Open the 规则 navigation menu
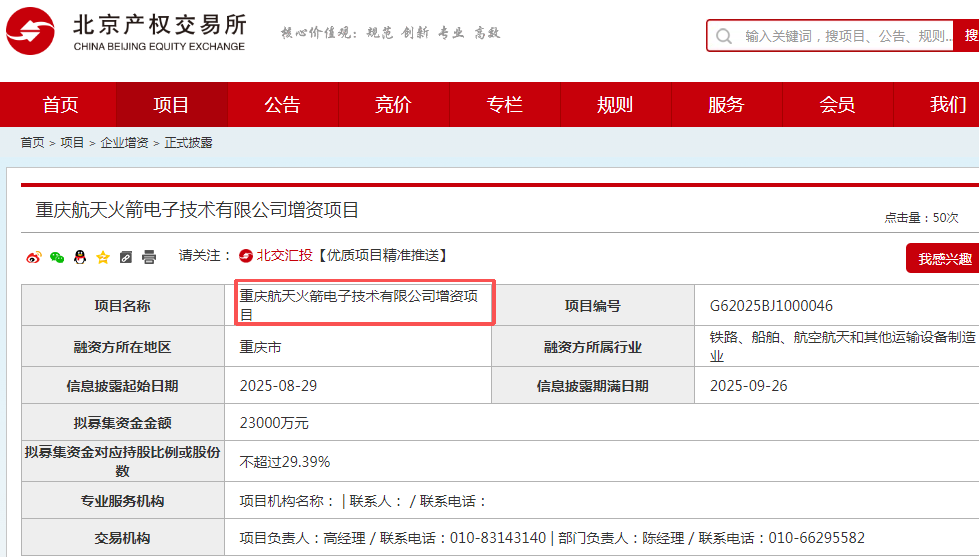 pos(616,104)
